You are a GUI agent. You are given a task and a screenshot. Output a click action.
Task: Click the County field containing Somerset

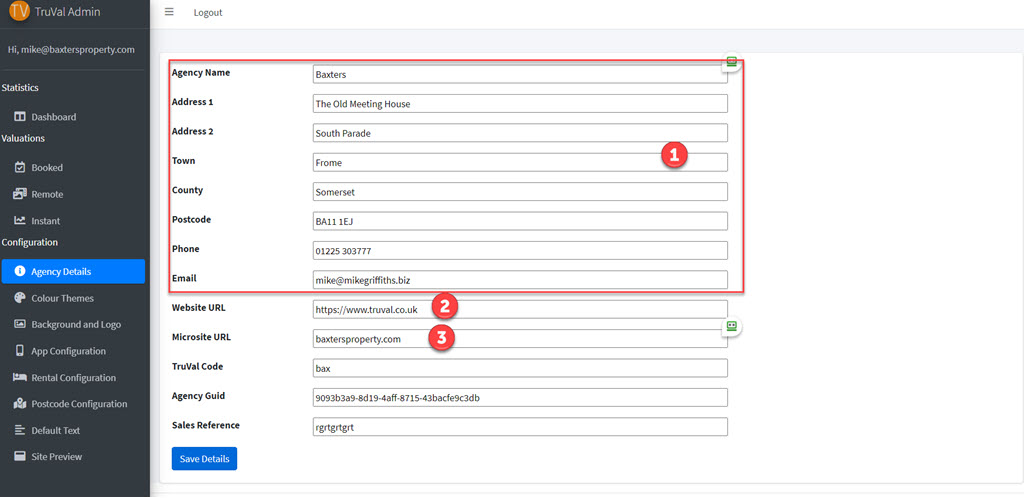click(x=520, y=192)
